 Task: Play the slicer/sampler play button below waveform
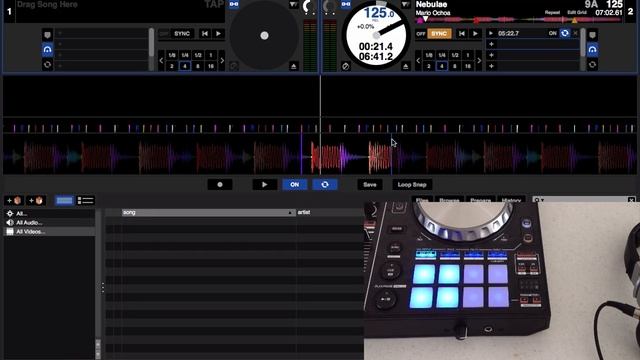coord(264,184)
